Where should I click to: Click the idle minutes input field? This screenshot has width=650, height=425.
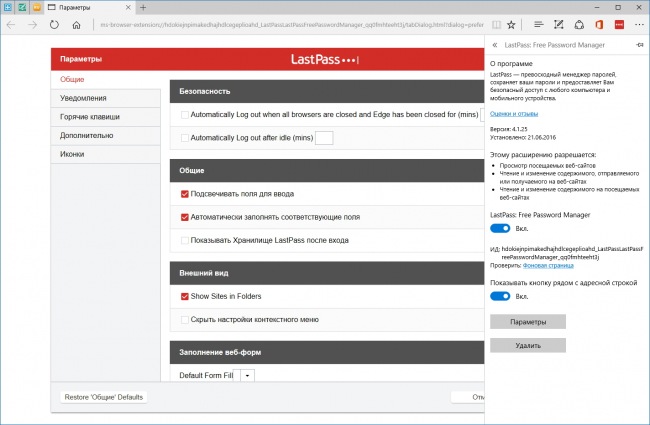click(324, 138)
